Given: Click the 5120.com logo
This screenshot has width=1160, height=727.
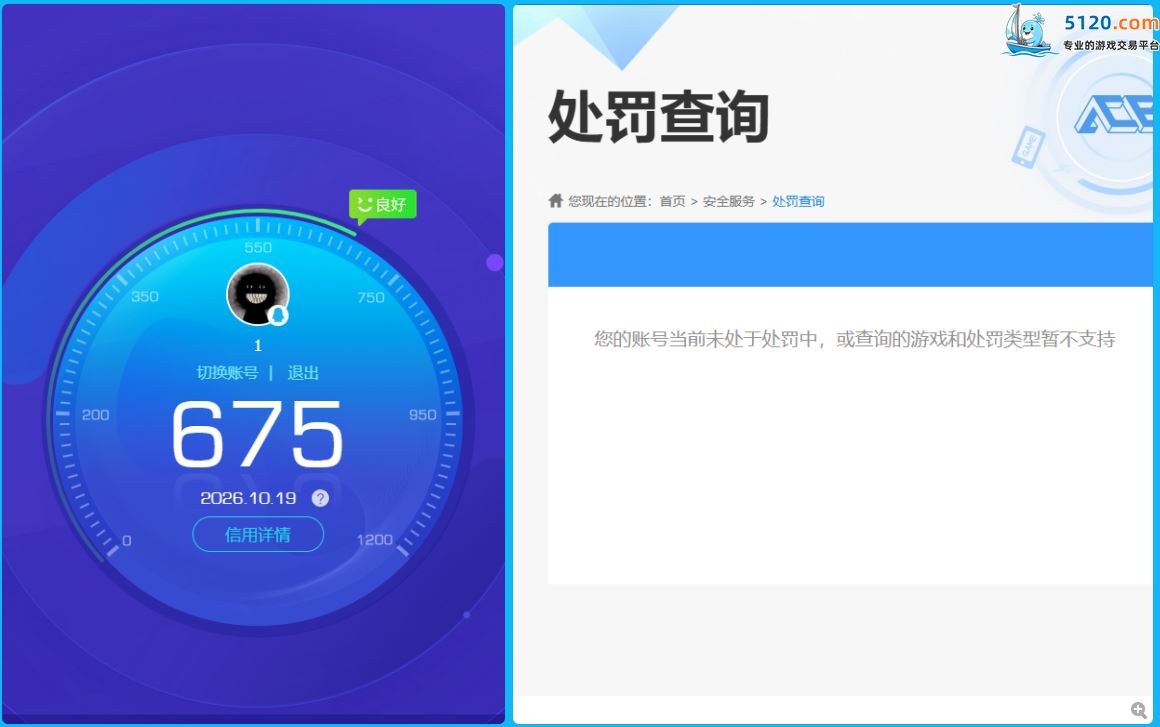Looking at the screenshot, I should tap(1081, 30).
